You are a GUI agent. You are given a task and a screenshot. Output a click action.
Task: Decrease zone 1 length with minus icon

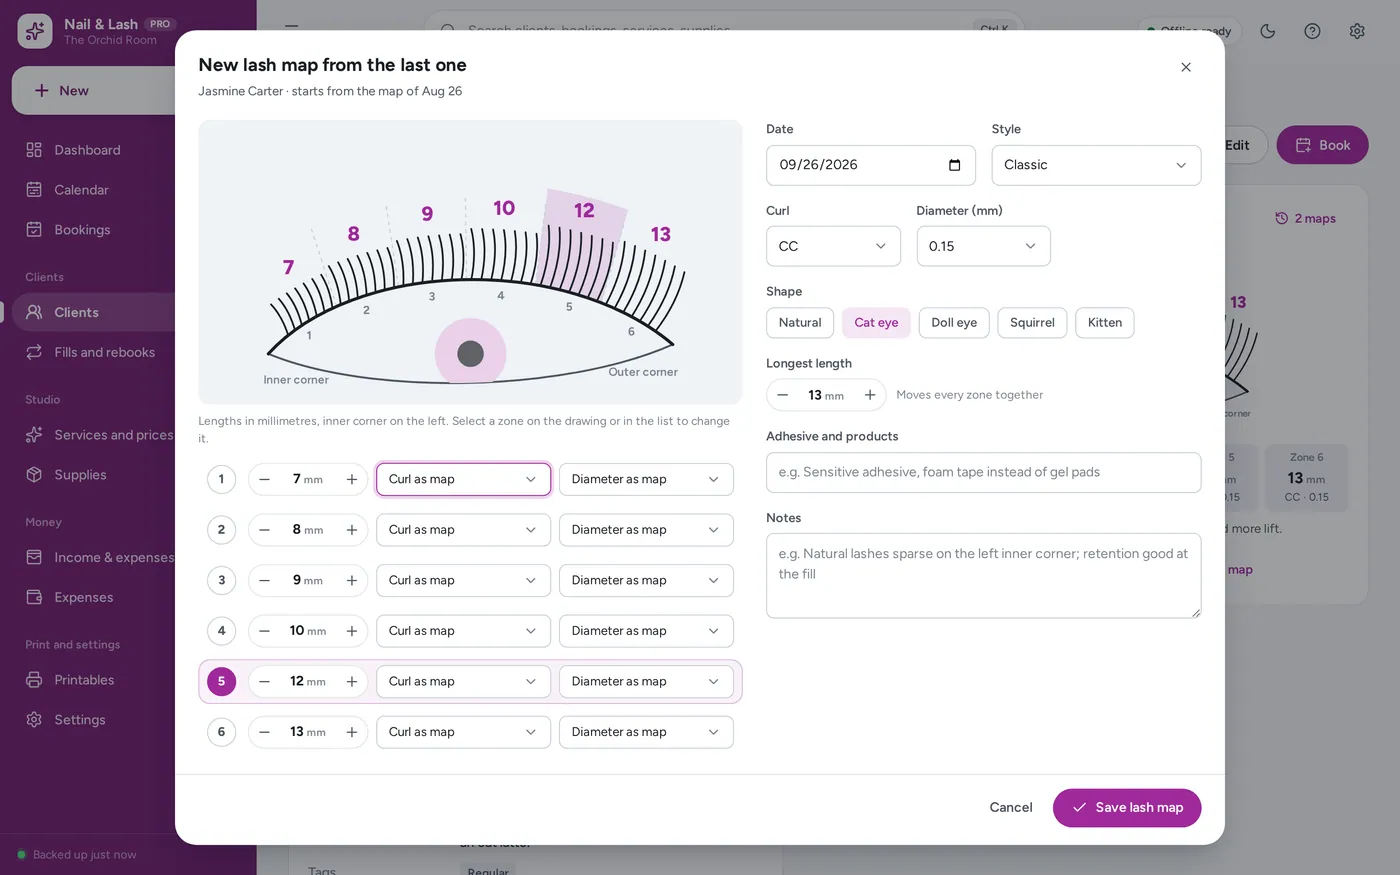[264, 479]
